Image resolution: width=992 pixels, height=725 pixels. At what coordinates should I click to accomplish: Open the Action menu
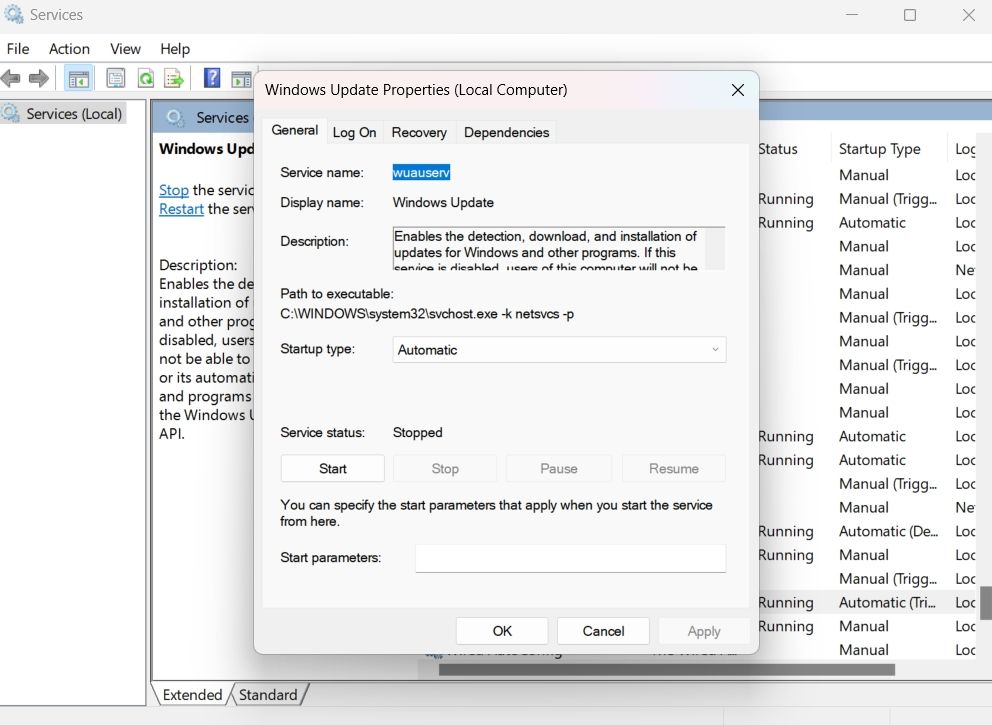click(69, 49)
